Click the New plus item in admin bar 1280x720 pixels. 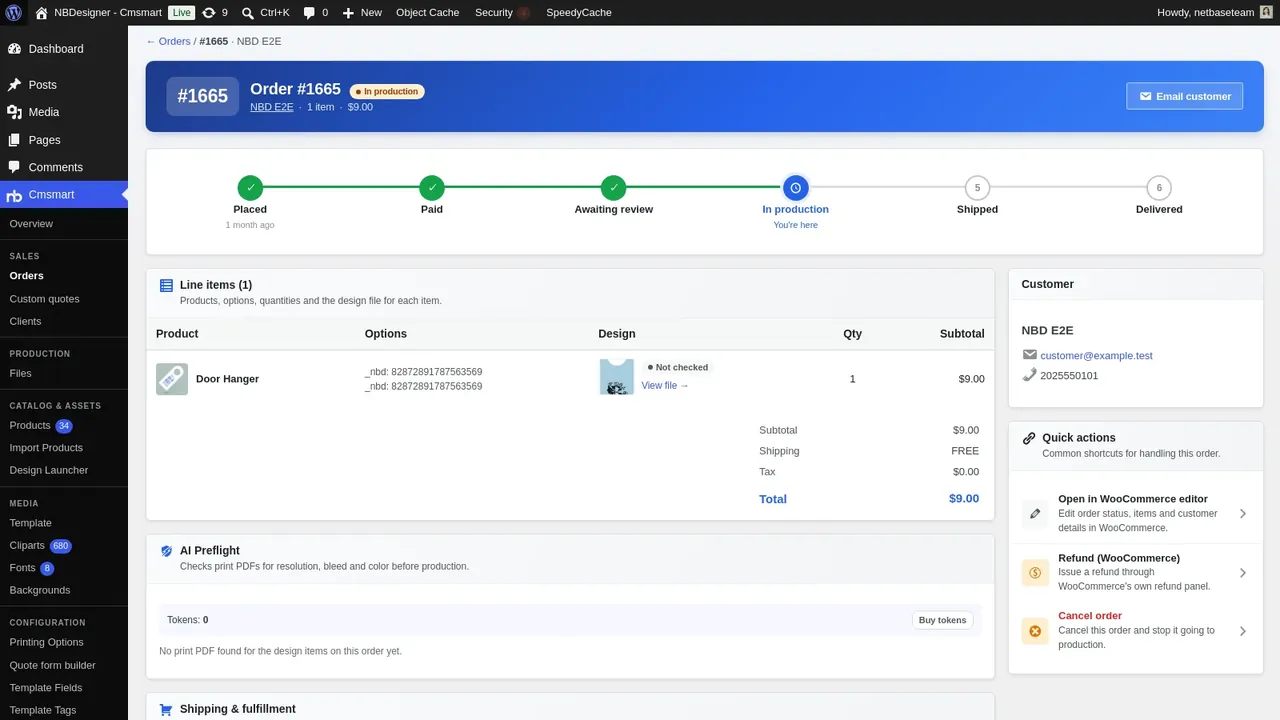coord(362,12)
